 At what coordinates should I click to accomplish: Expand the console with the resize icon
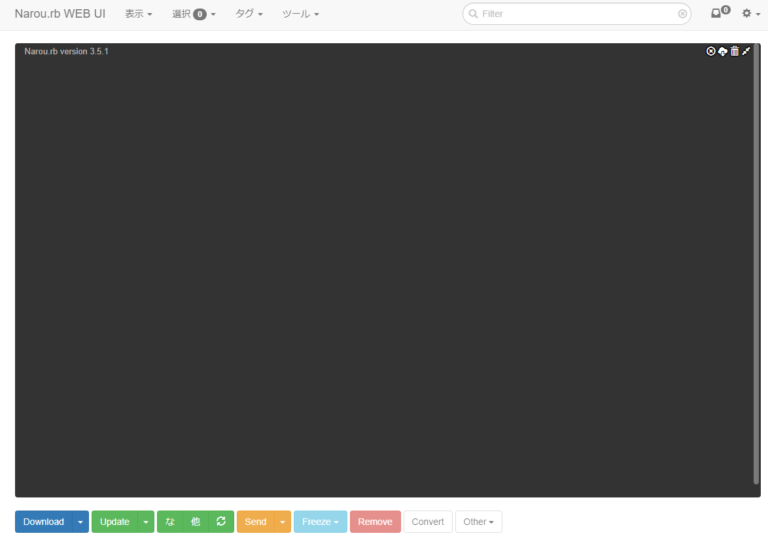(746, 51)
